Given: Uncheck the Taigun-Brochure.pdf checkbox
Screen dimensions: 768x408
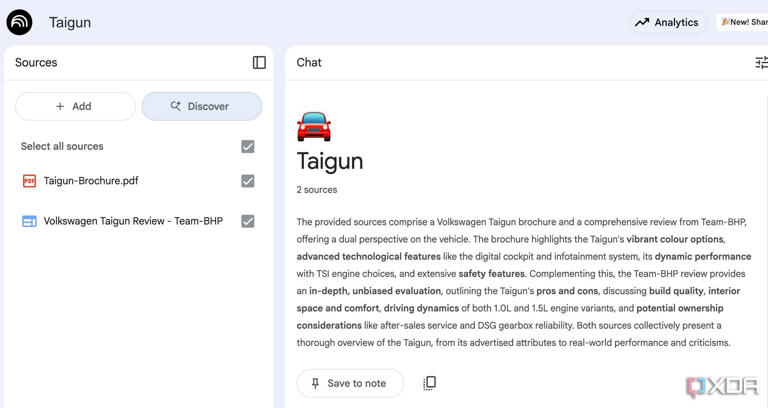Looking at the screenshot, I should (x=248, y=181).
